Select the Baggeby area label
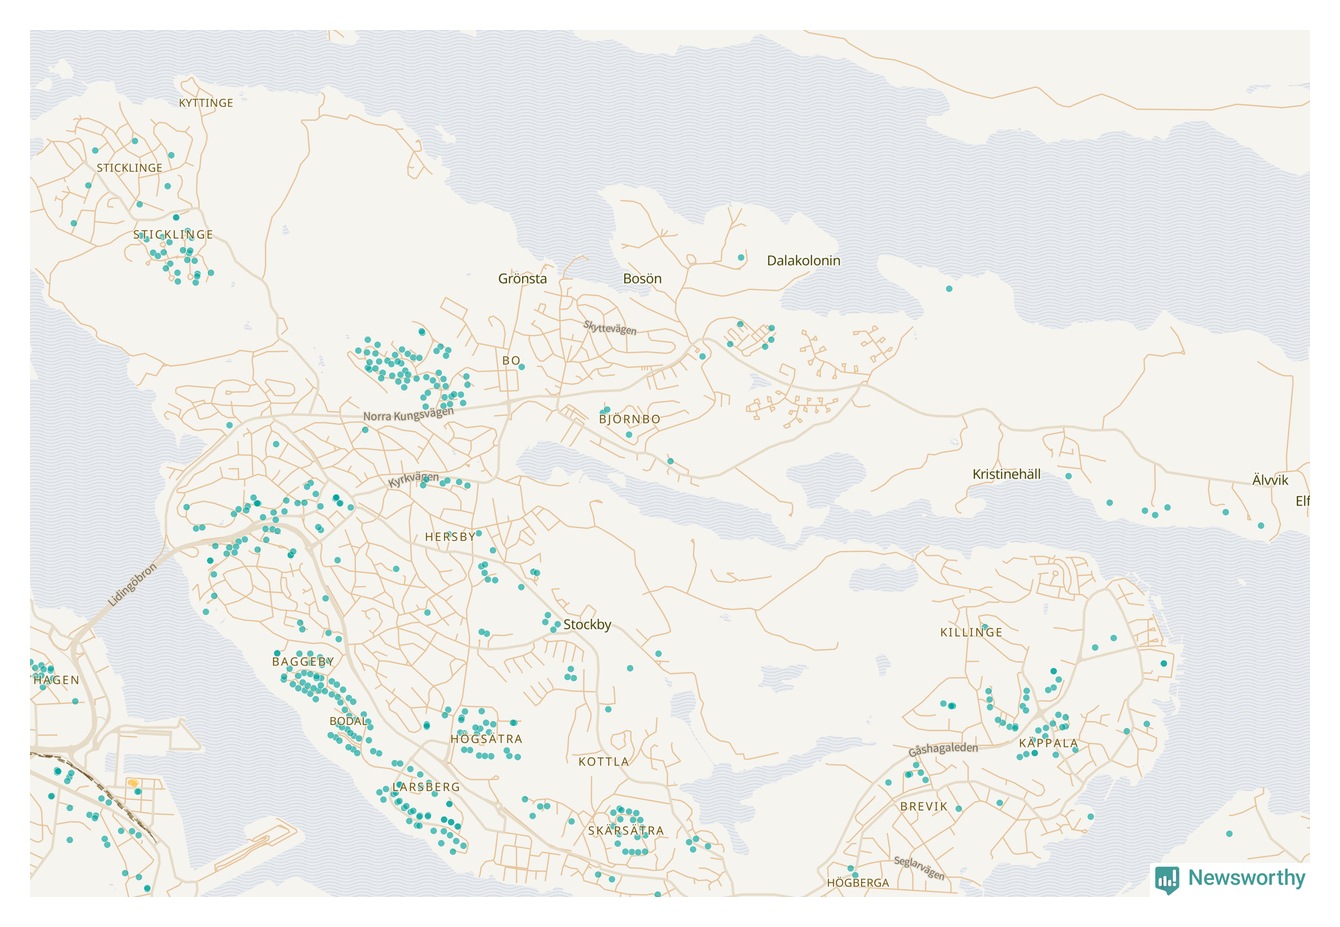The height and width of the screenshot is (927, 1340). [x=303, y=662]
